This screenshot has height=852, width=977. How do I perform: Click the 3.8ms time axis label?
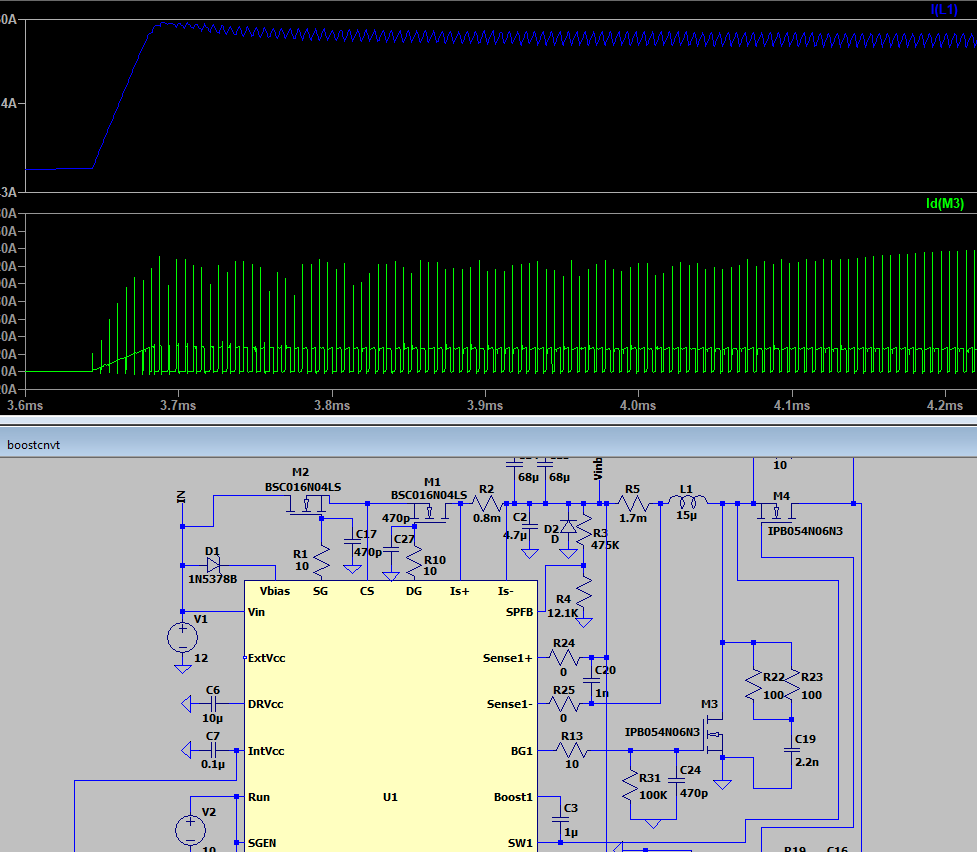pyautogui.click(x=332, y=405)
